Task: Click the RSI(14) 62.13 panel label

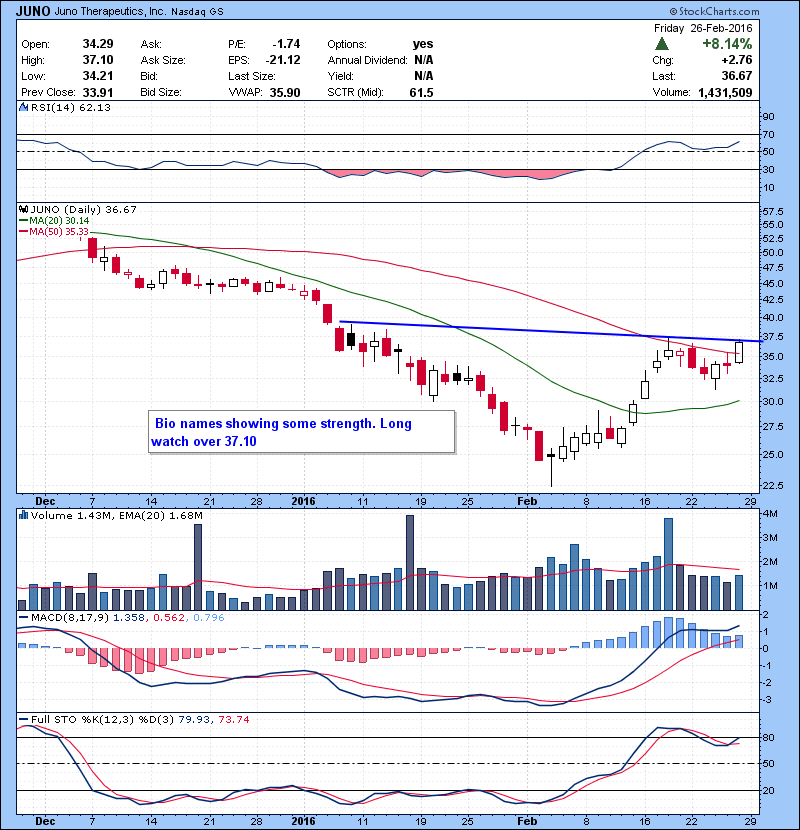Action: 71,107
